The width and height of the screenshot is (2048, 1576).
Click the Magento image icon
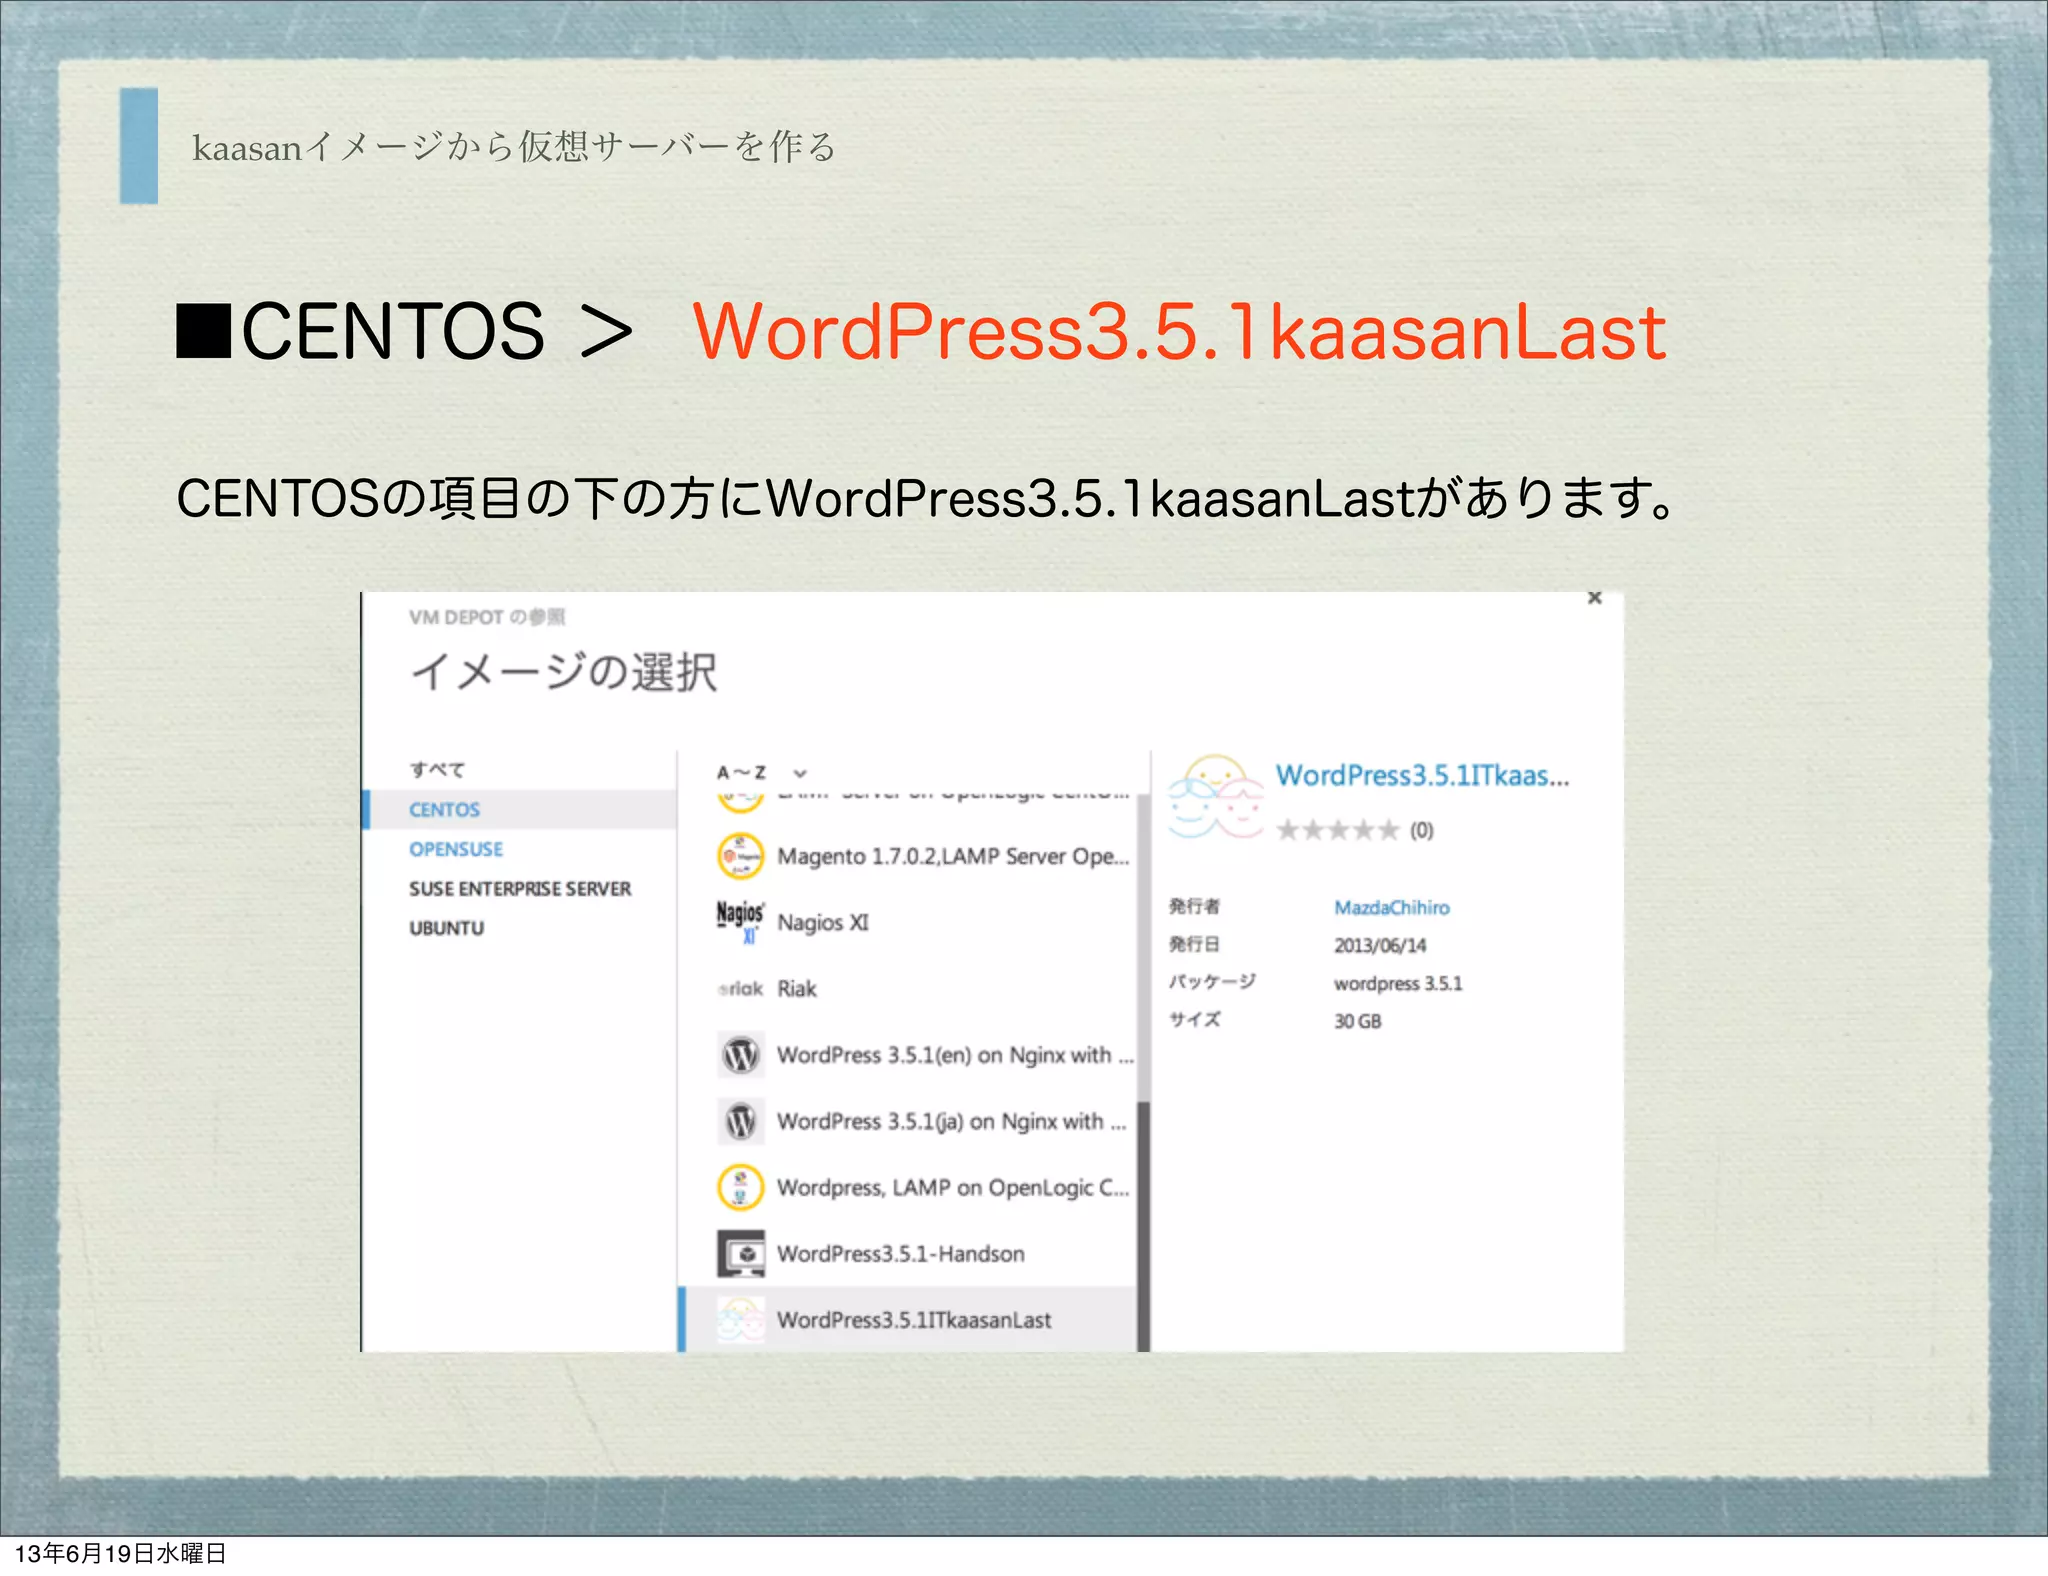click(740, 856)
